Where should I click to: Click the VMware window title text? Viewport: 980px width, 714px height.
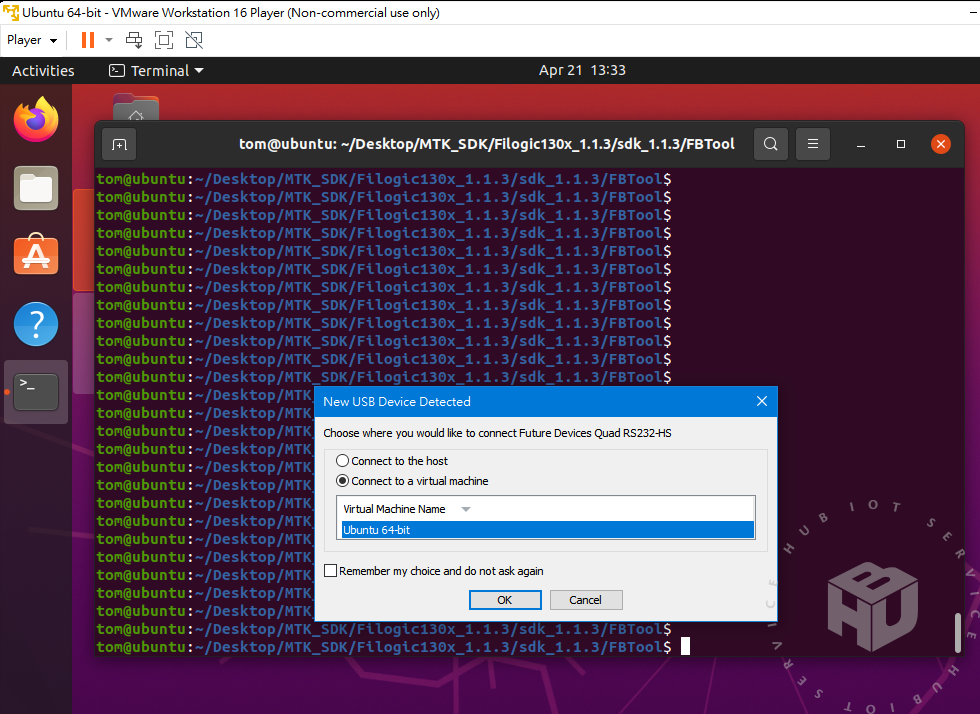point(231,13)
